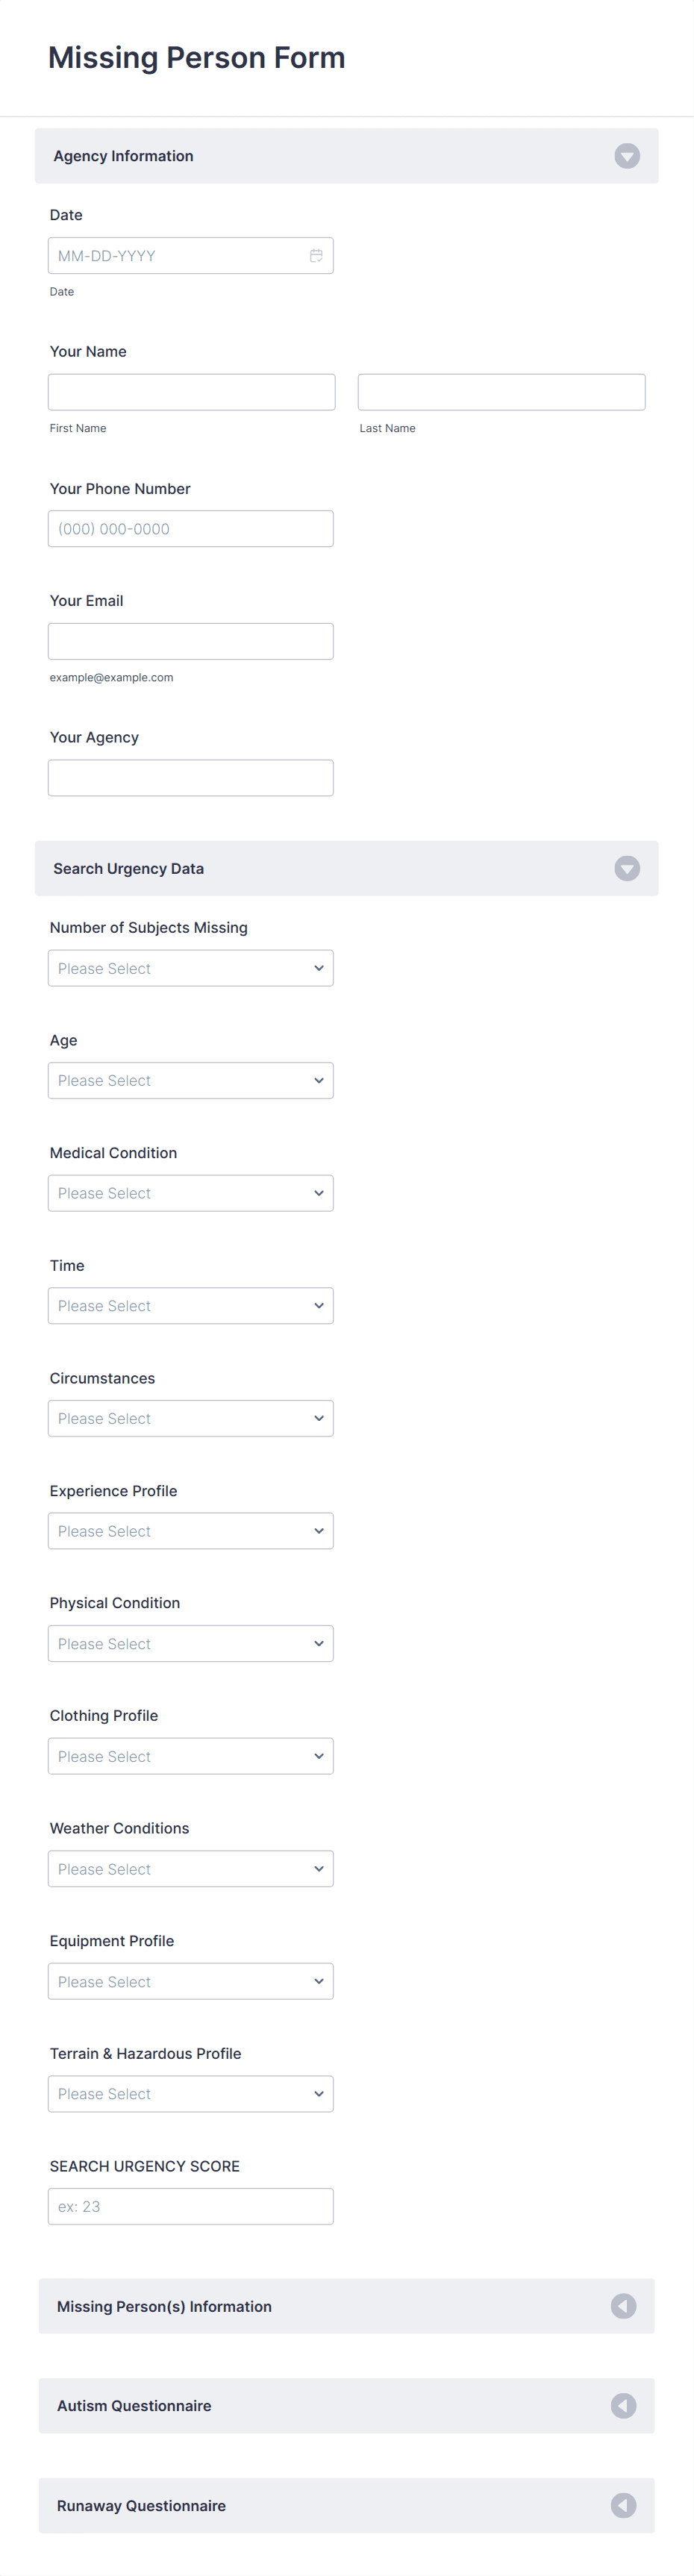Screen dimensions: 694x2576
Task: Open the Clothing Profile dropdown
Action: tap(190, 1756)
